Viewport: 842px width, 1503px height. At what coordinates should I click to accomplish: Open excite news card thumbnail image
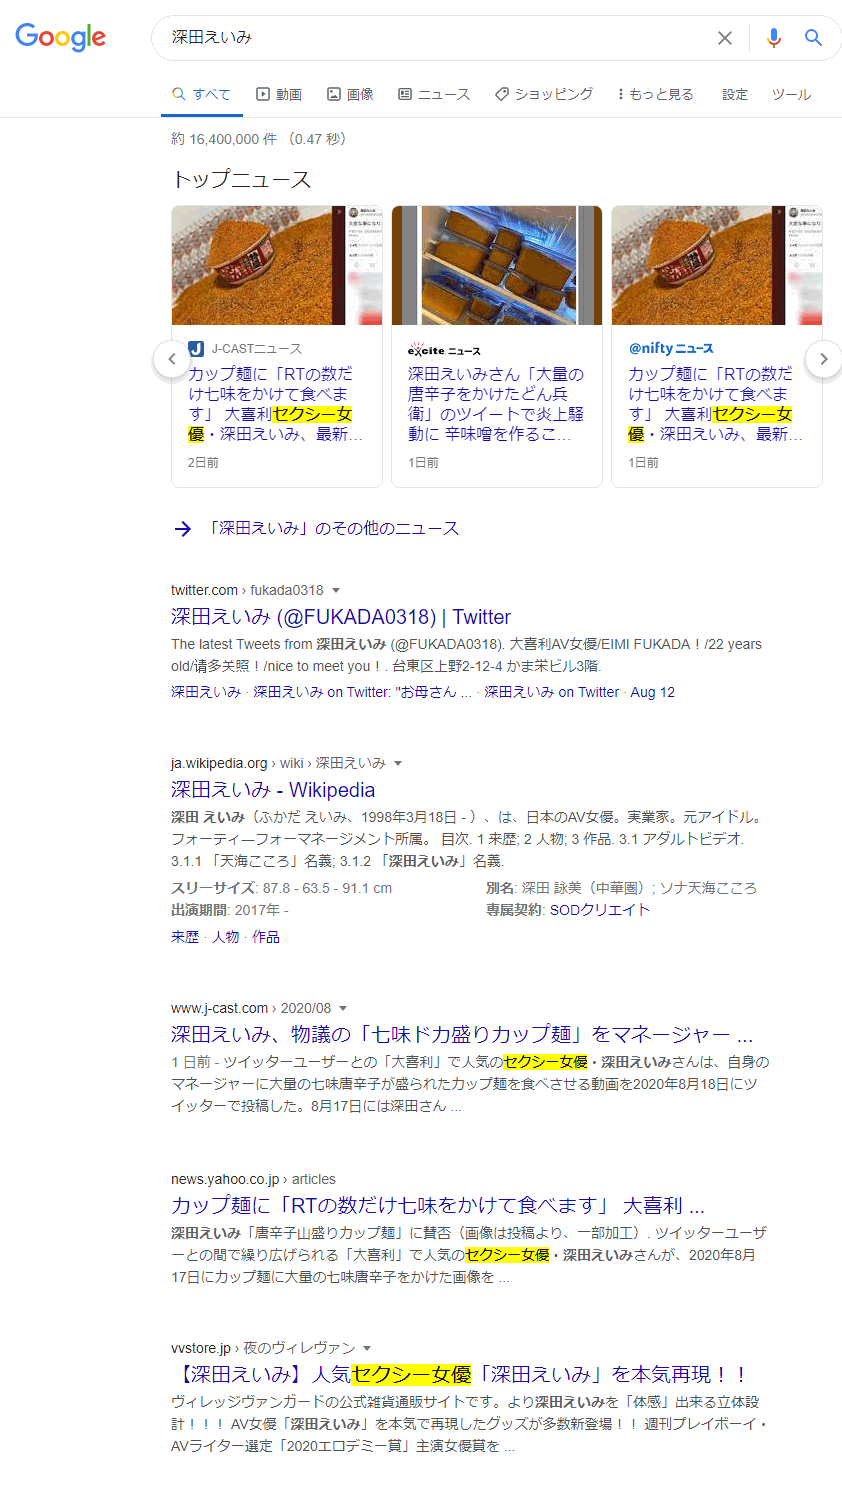click(x=497, y=265)
